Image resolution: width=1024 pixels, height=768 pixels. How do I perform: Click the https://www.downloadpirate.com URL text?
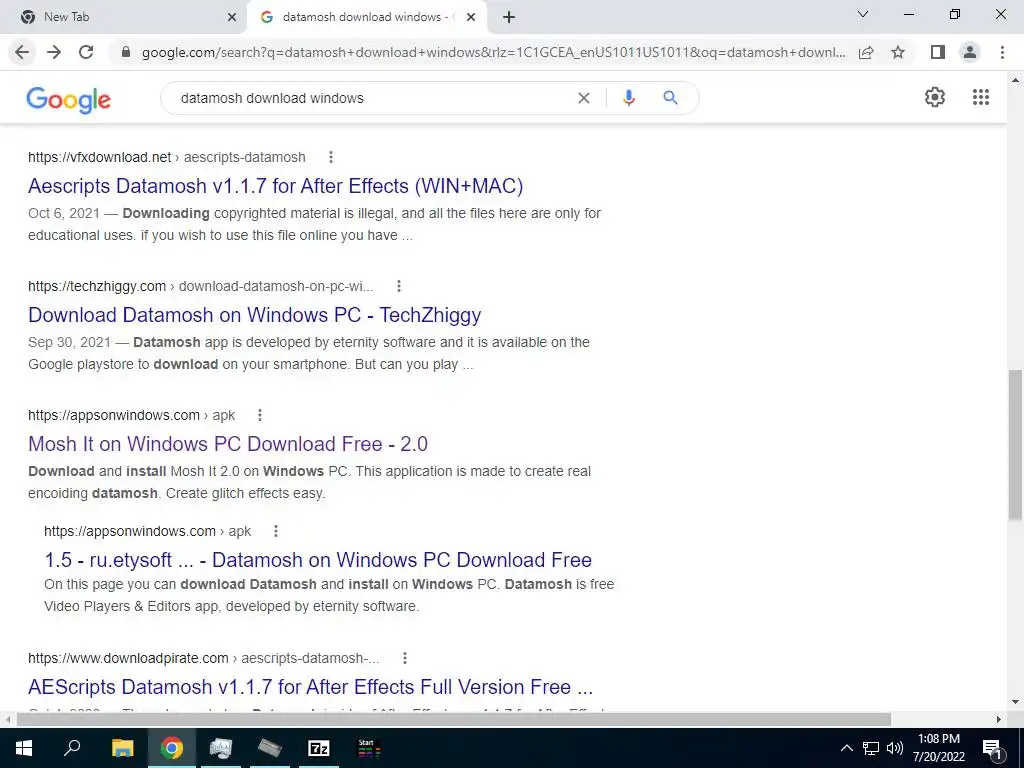pyautogui.click(x=128, y=658)
